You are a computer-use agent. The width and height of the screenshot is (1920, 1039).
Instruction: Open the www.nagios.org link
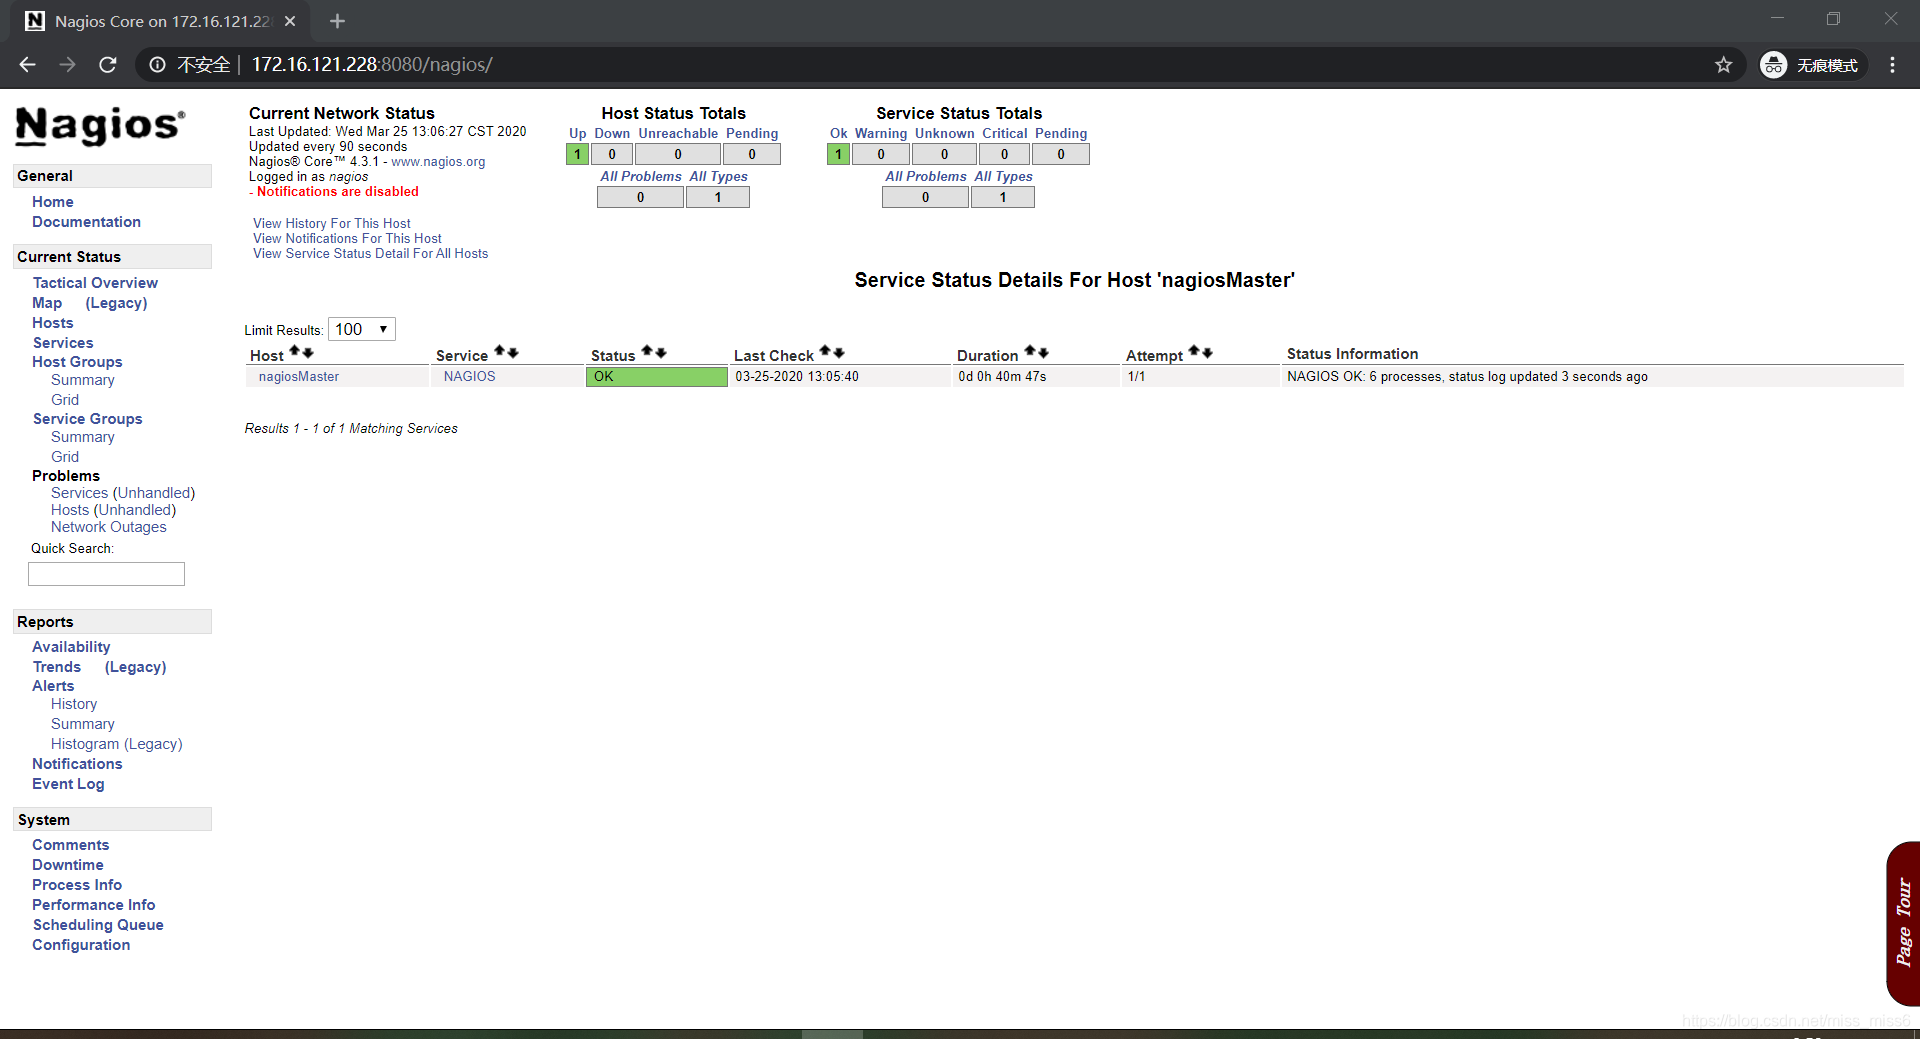click(438, 162)
